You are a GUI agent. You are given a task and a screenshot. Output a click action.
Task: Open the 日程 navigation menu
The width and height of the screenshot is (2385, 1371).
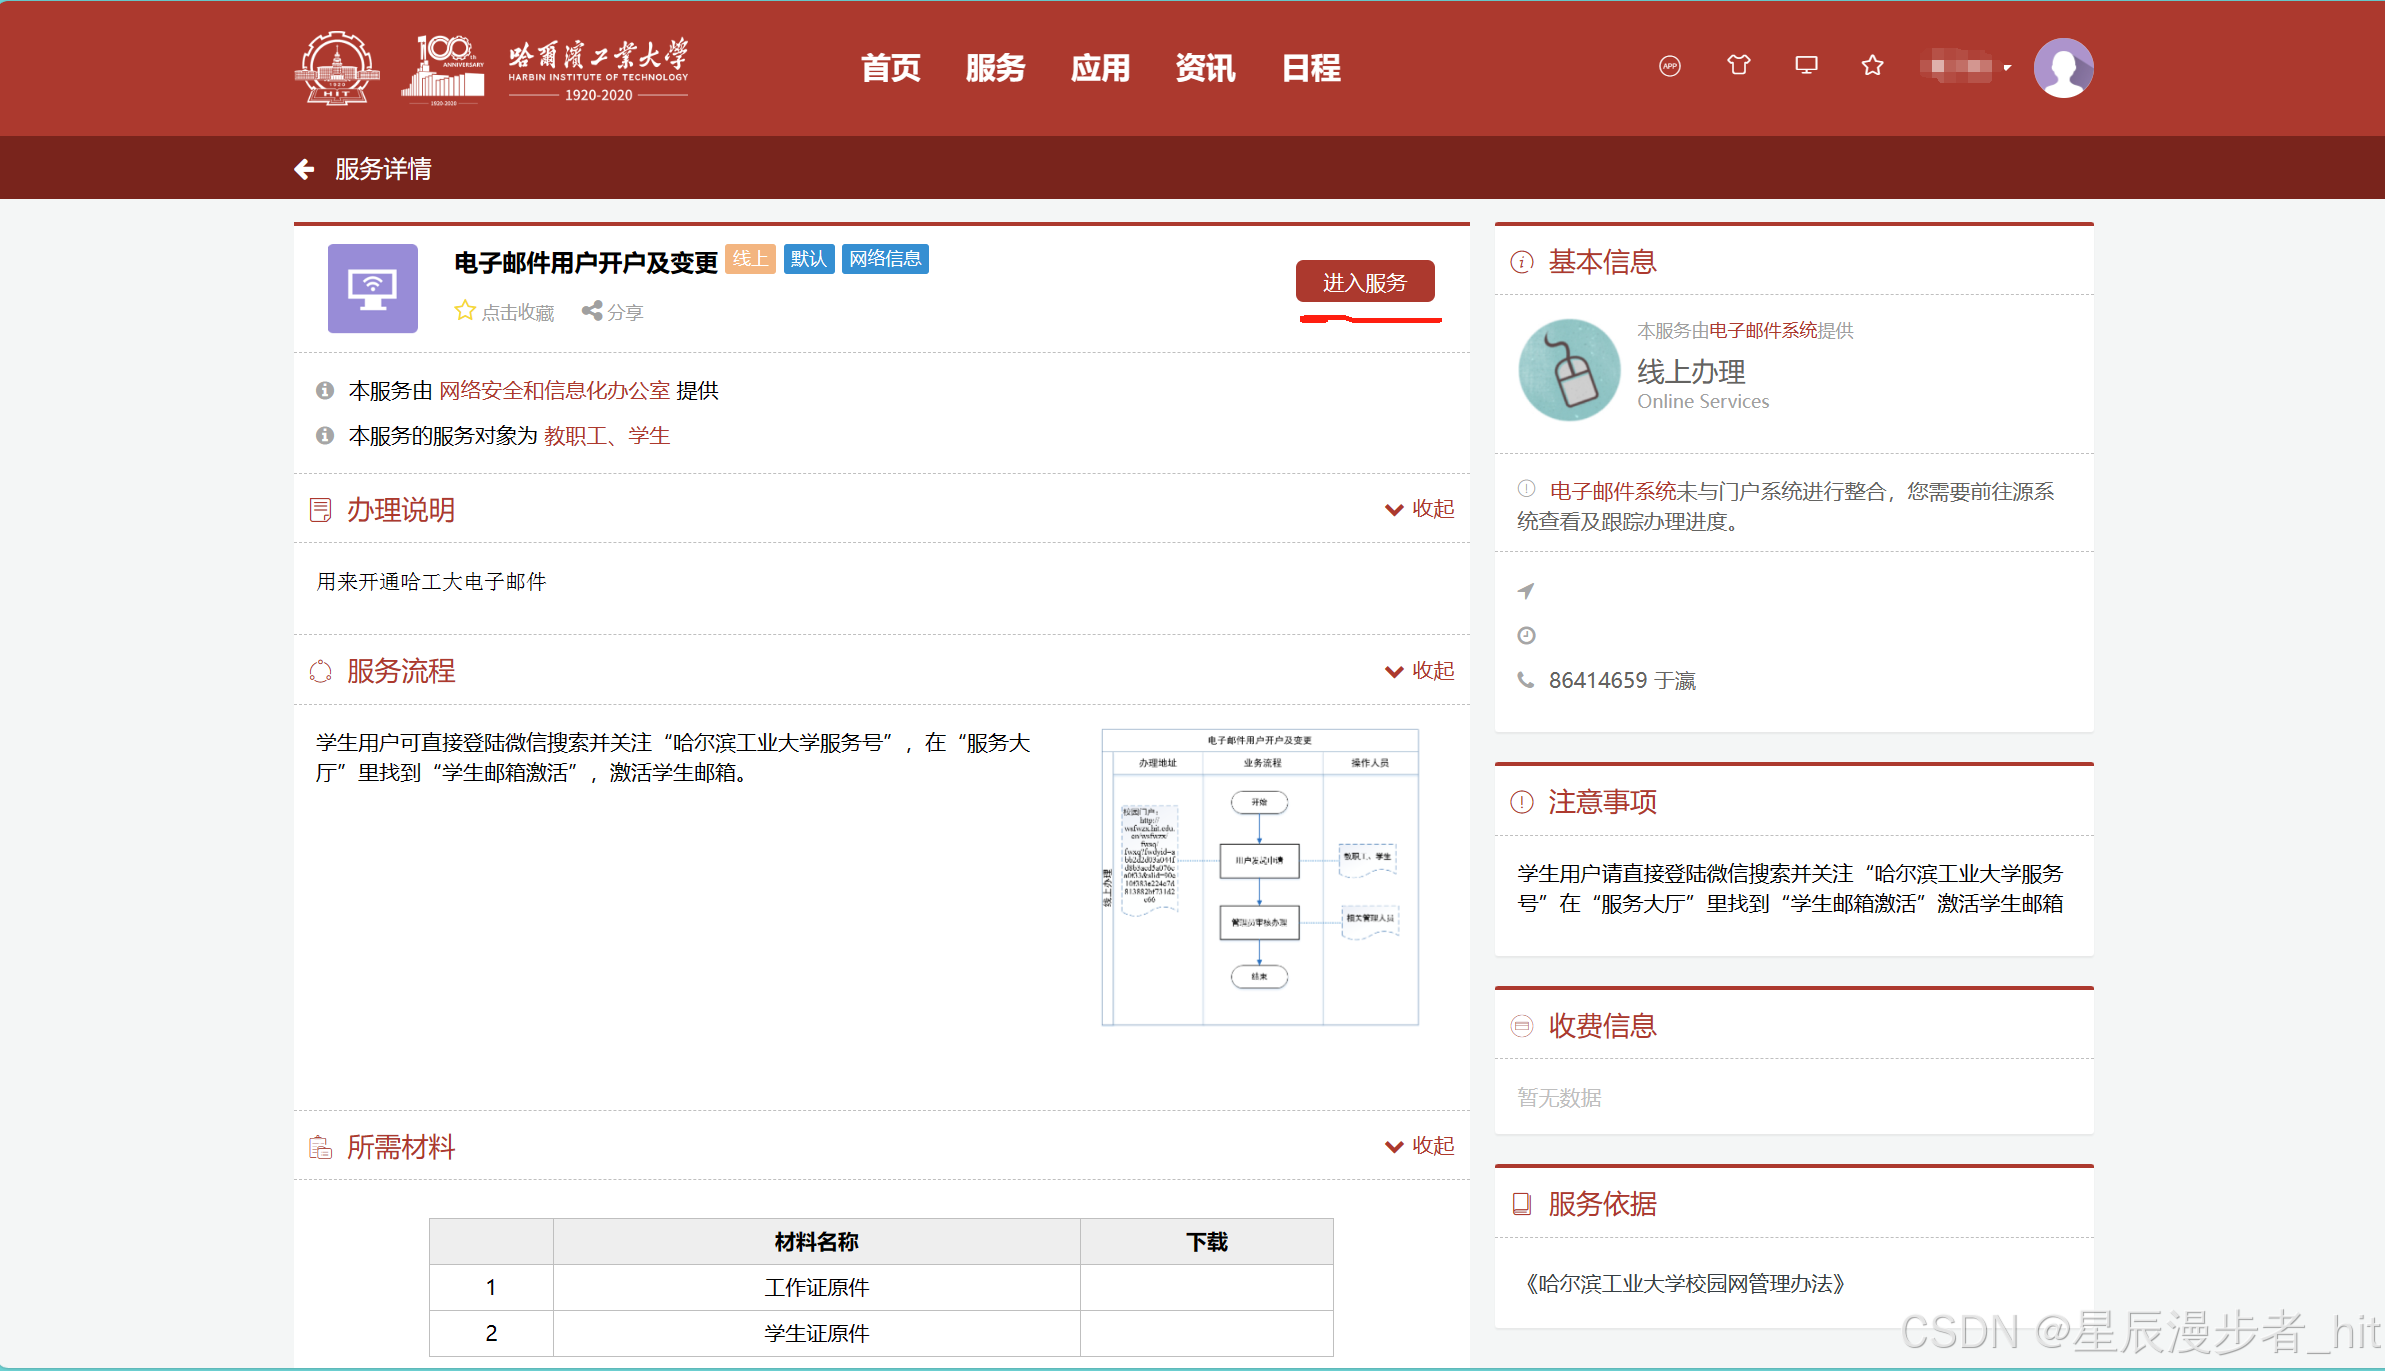tap(1311, 68)
